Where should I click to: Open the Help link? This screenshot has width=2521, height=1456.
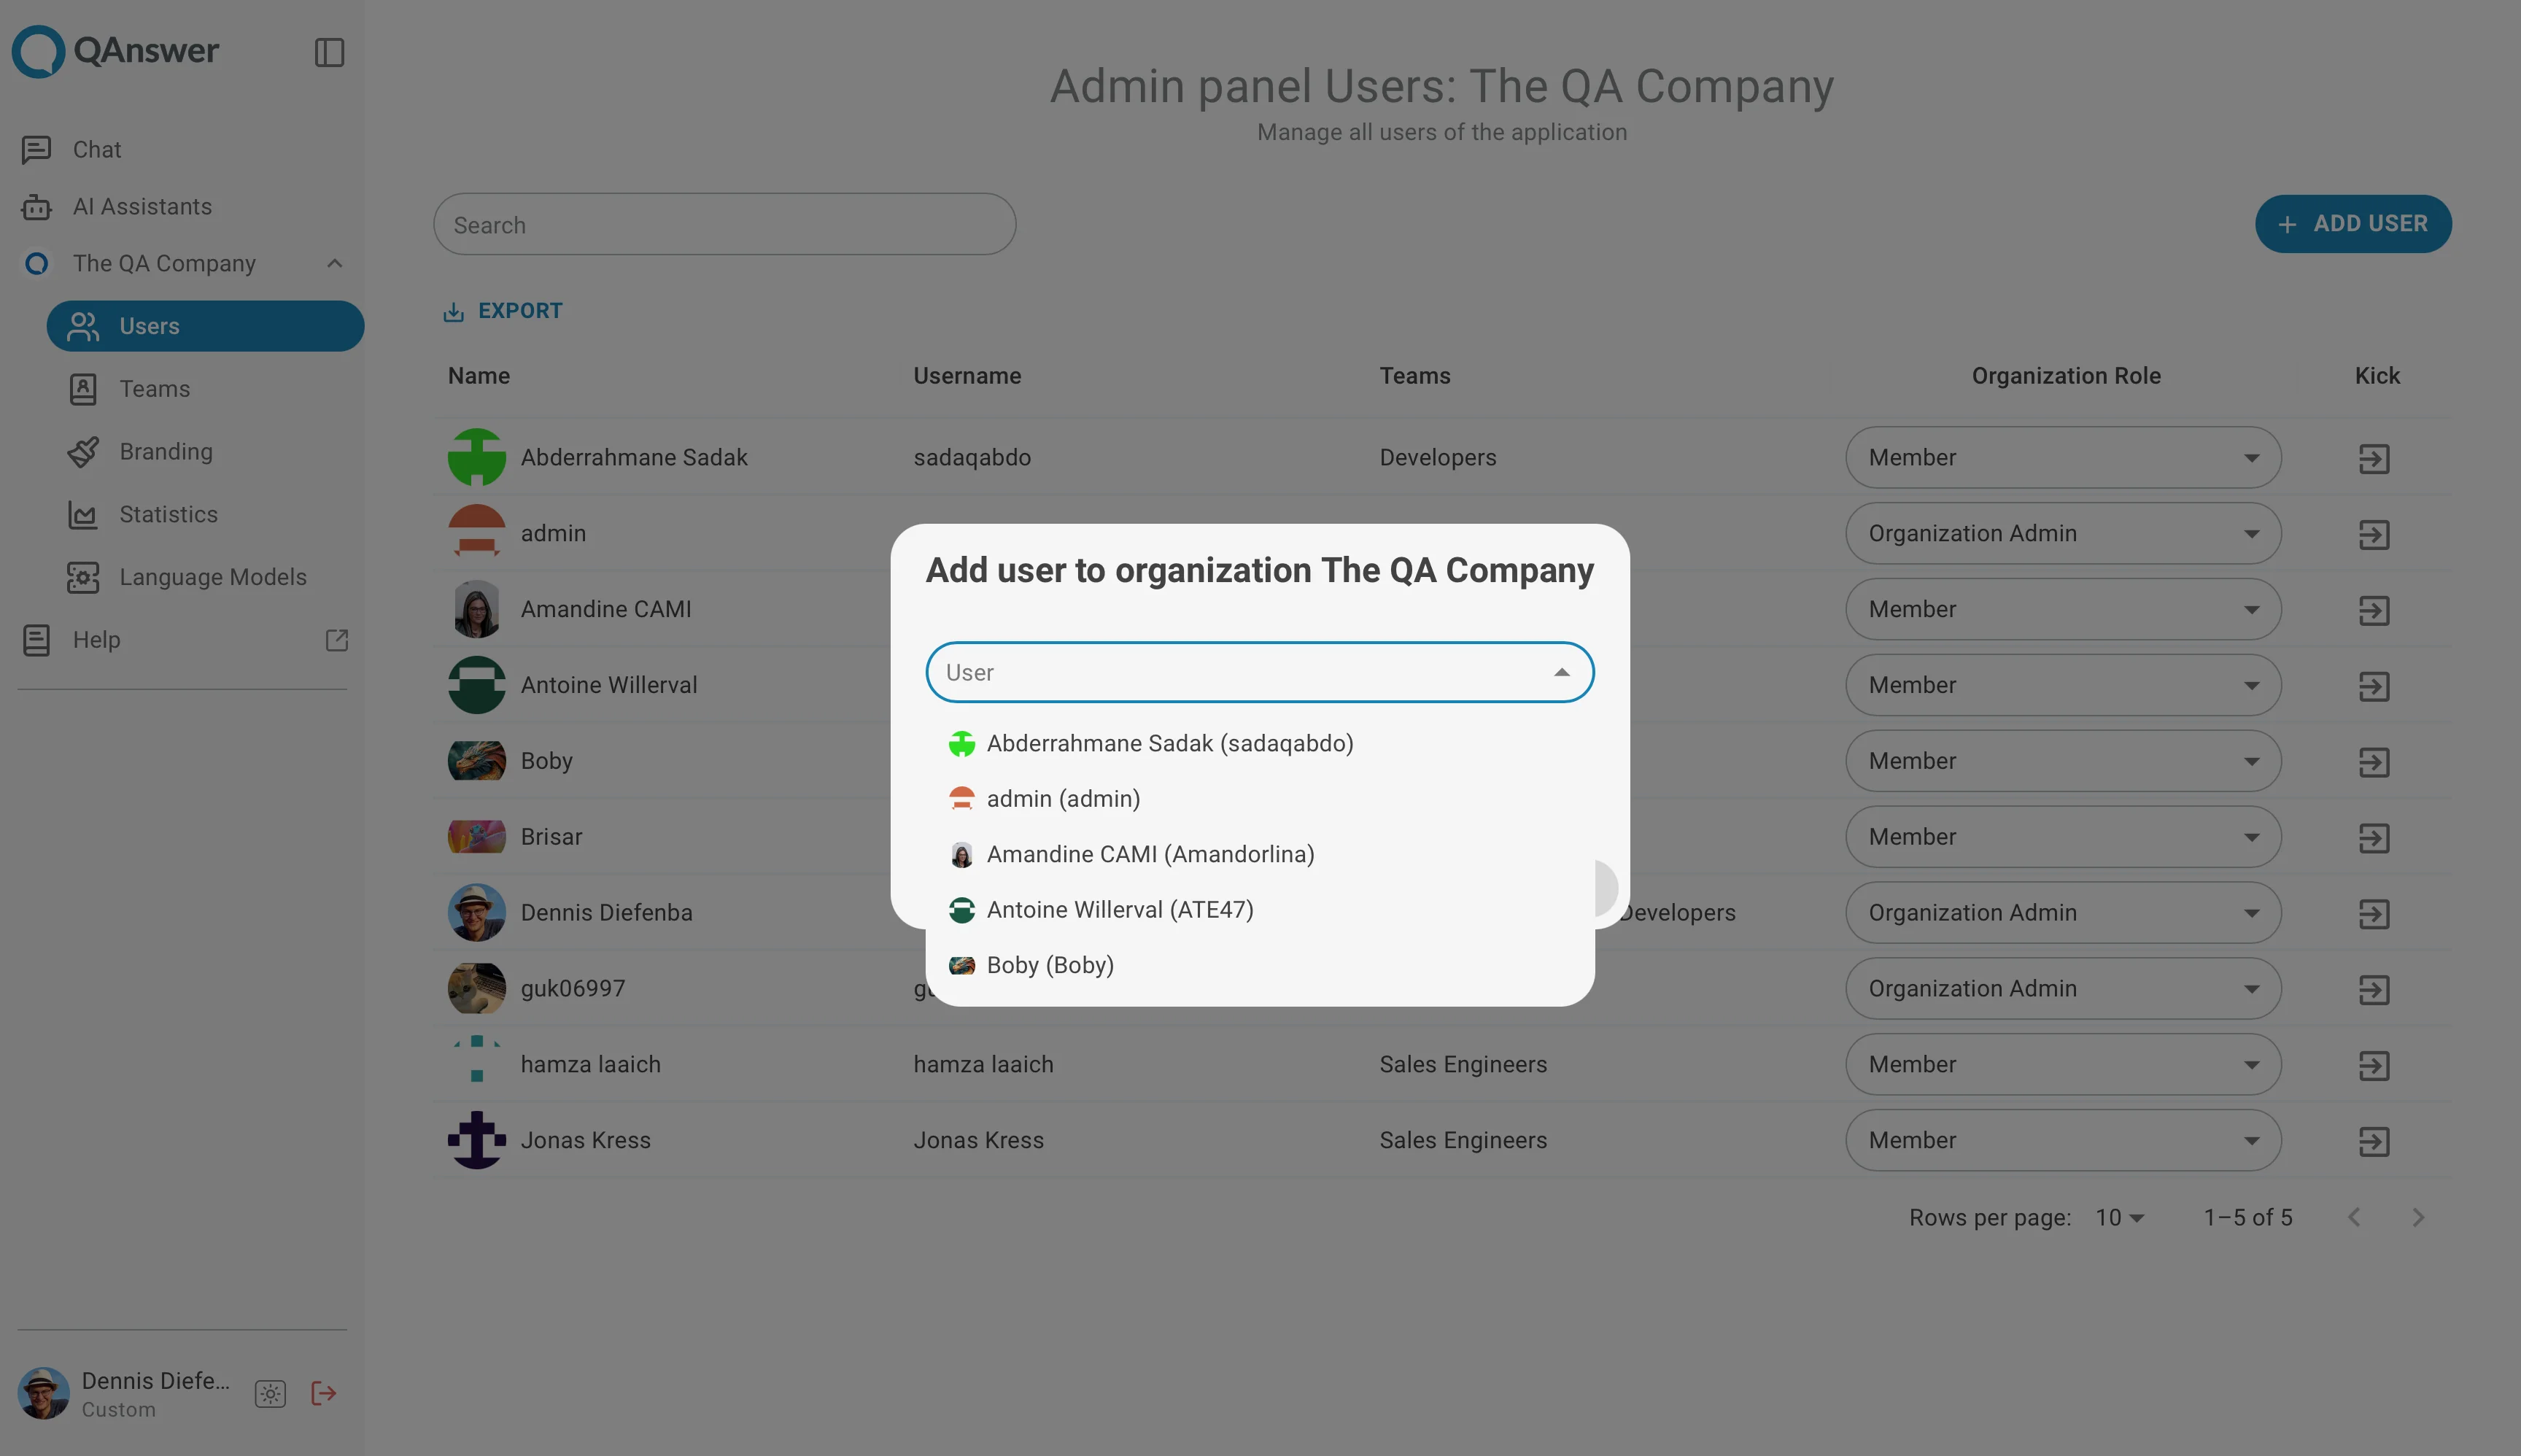click(x=96, y=639)
